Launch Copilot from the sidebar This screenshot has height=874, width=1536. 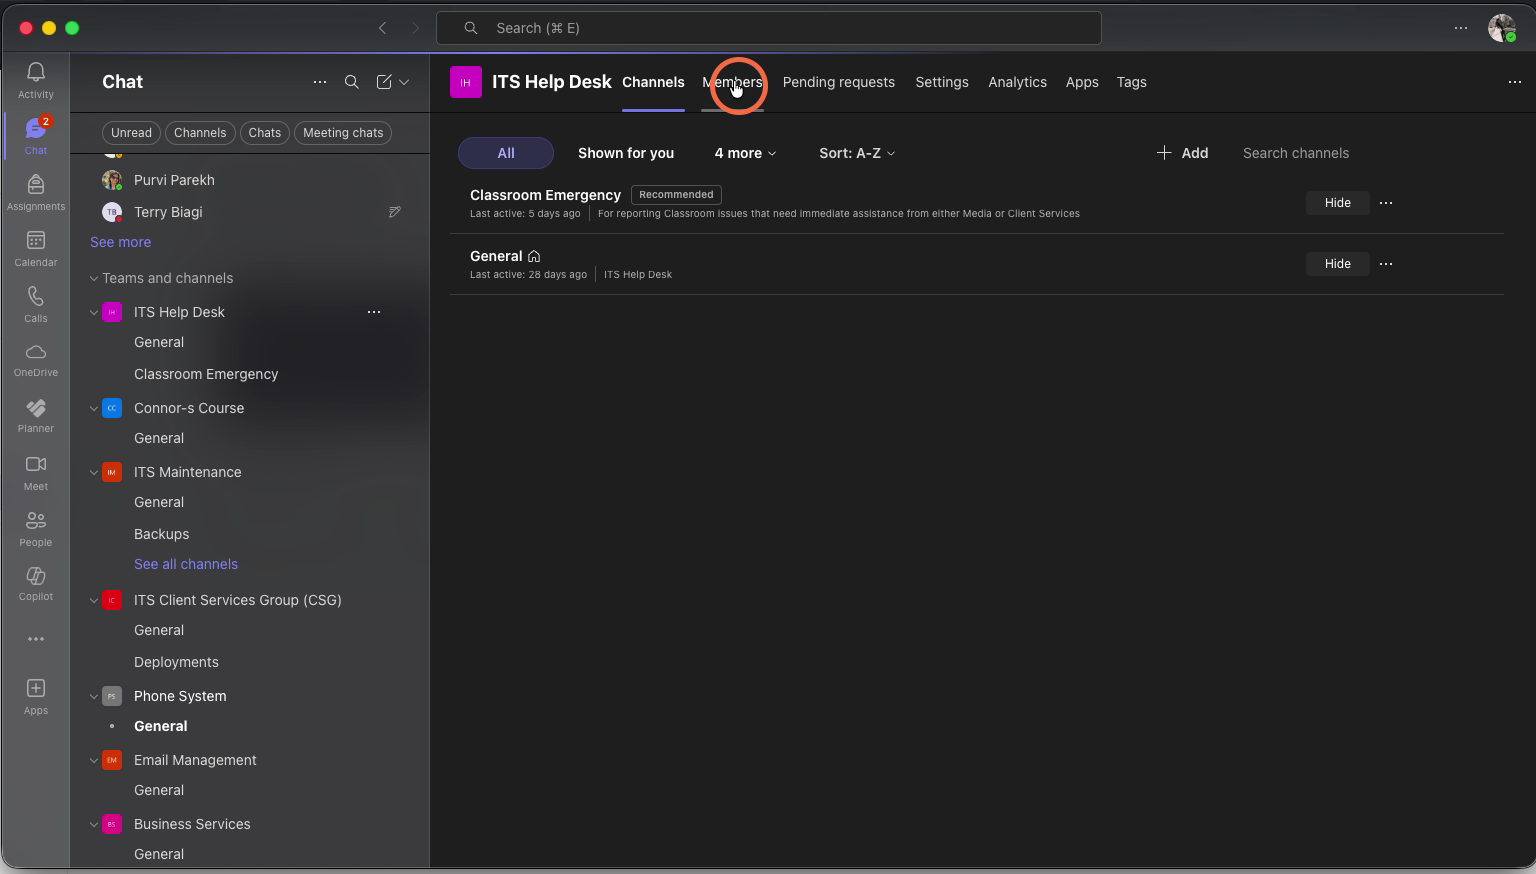(36, 584)
